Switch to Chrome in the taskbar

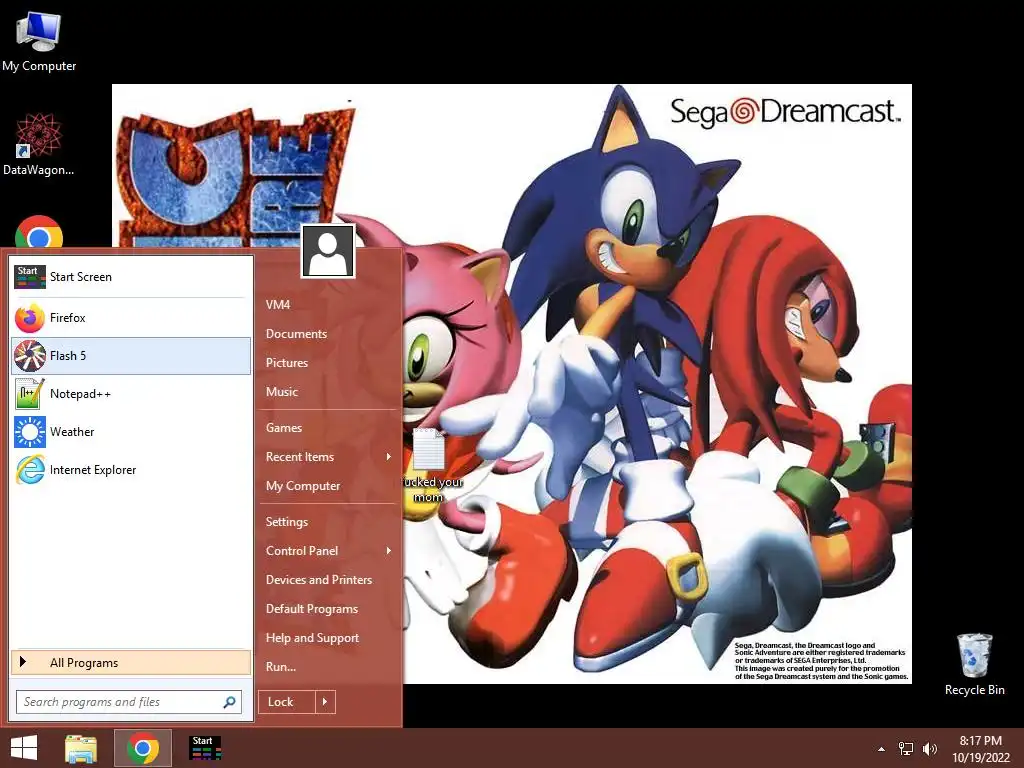pyautogui.click(x=143, y=748)
